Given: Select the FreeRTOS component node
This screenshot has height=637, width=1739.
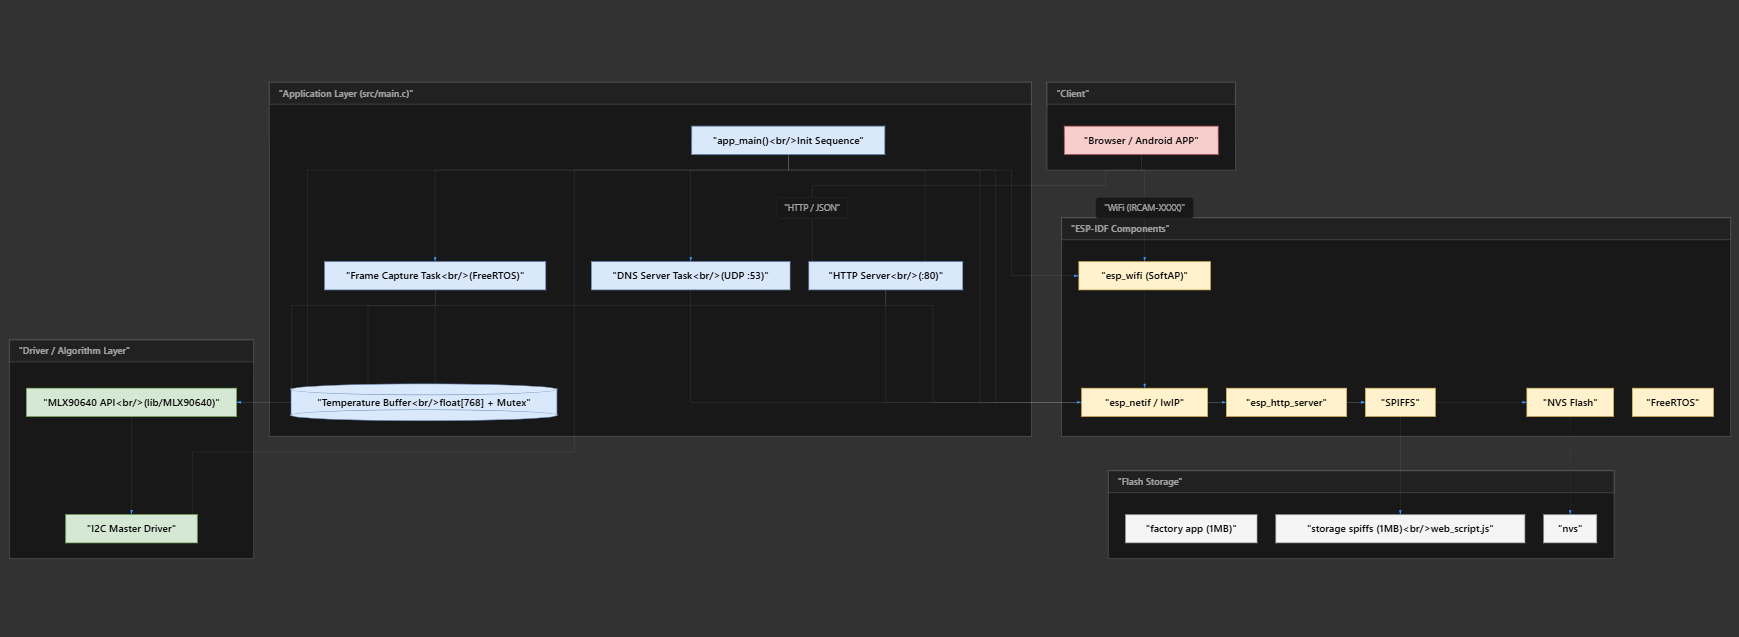Looking at the screenshot, I should click(x=1672, y=403).
